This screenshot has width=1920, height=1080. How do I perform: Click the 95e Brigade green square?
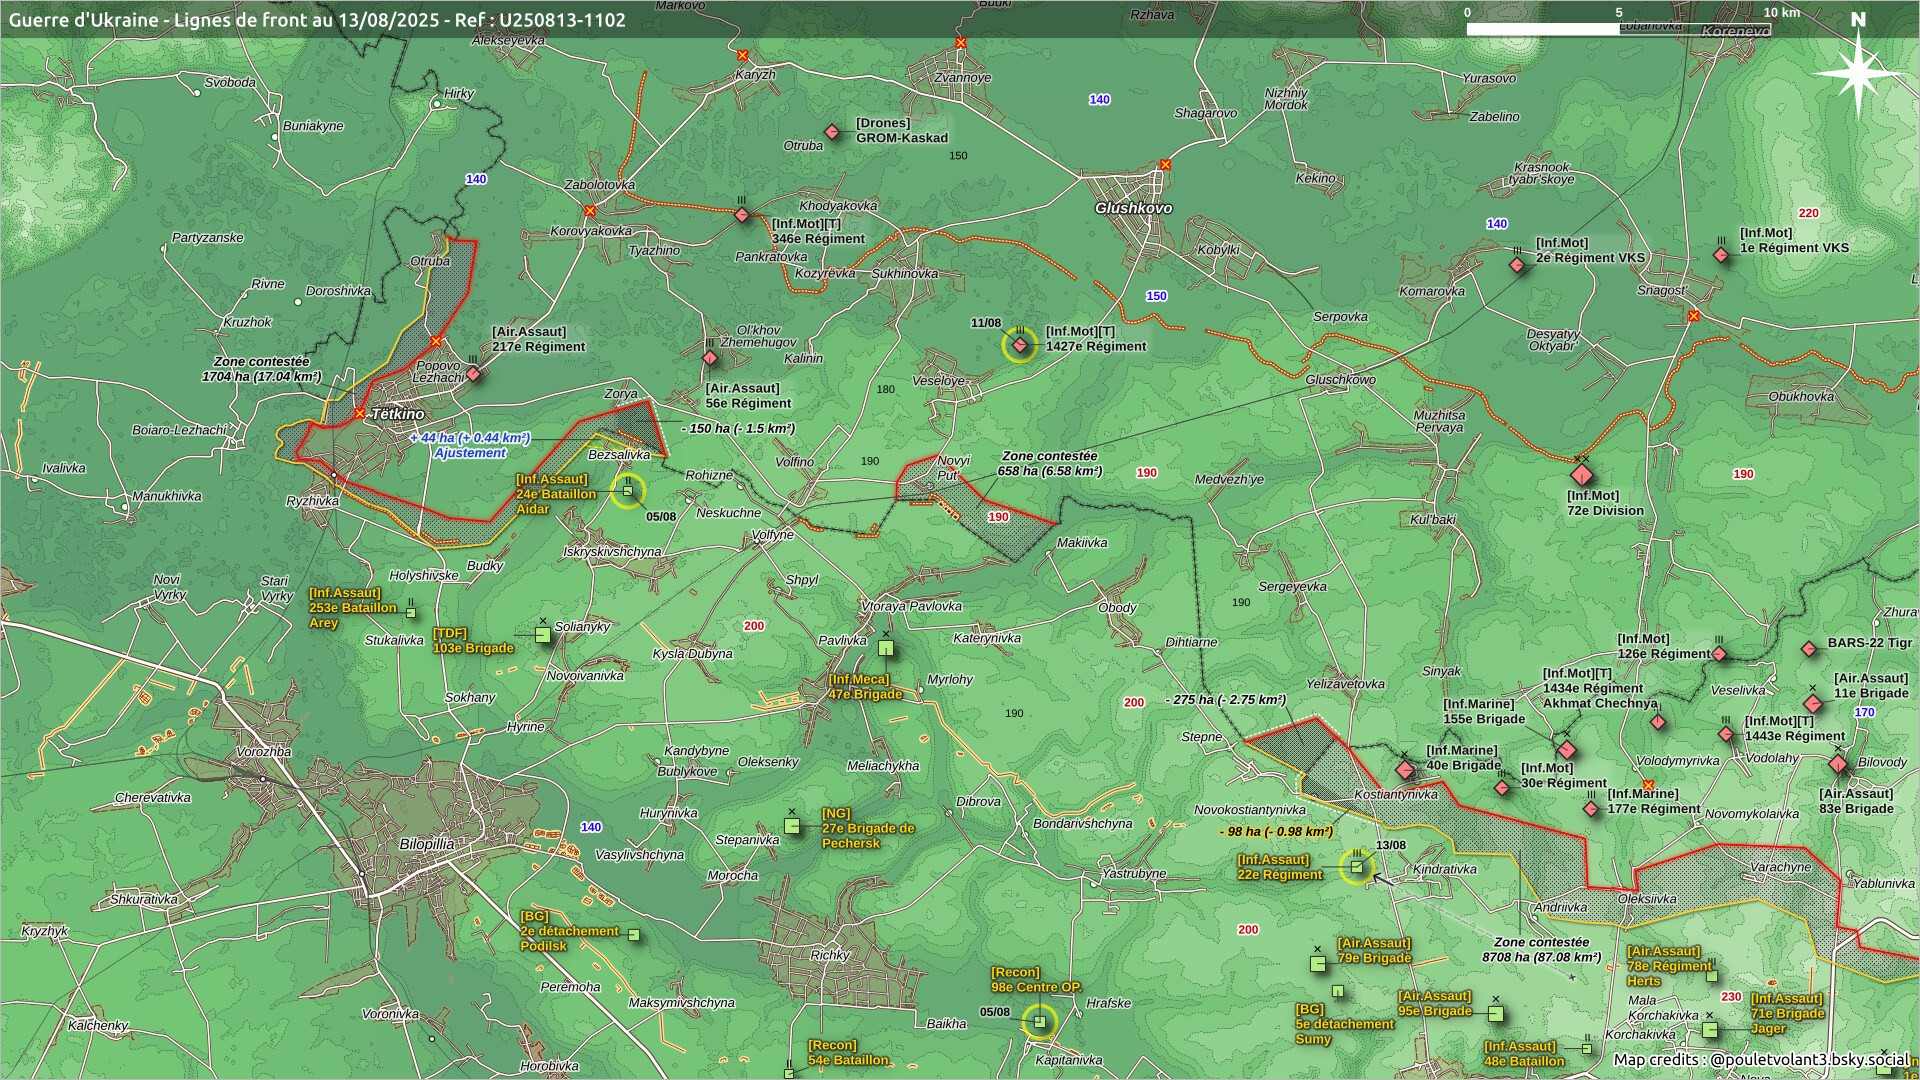[1495, 1013]
